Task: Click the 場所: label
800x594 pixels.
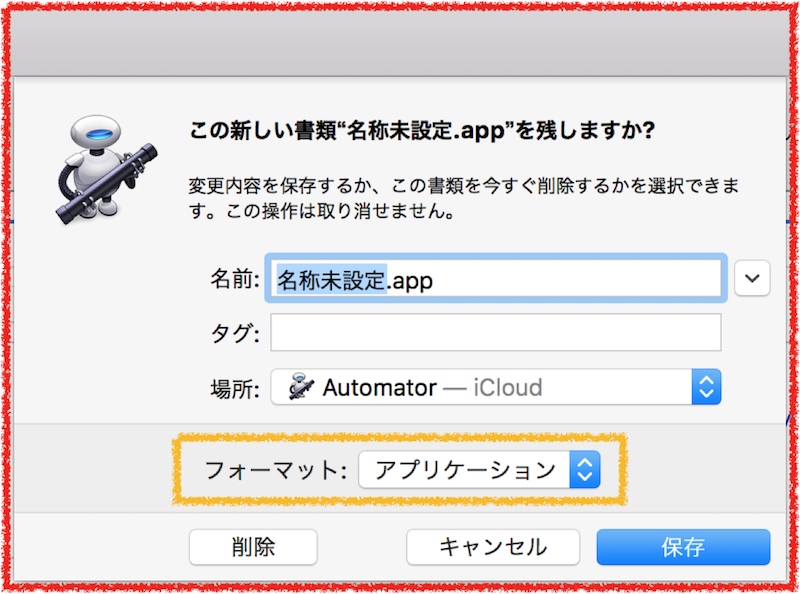Action: [235, 389]
